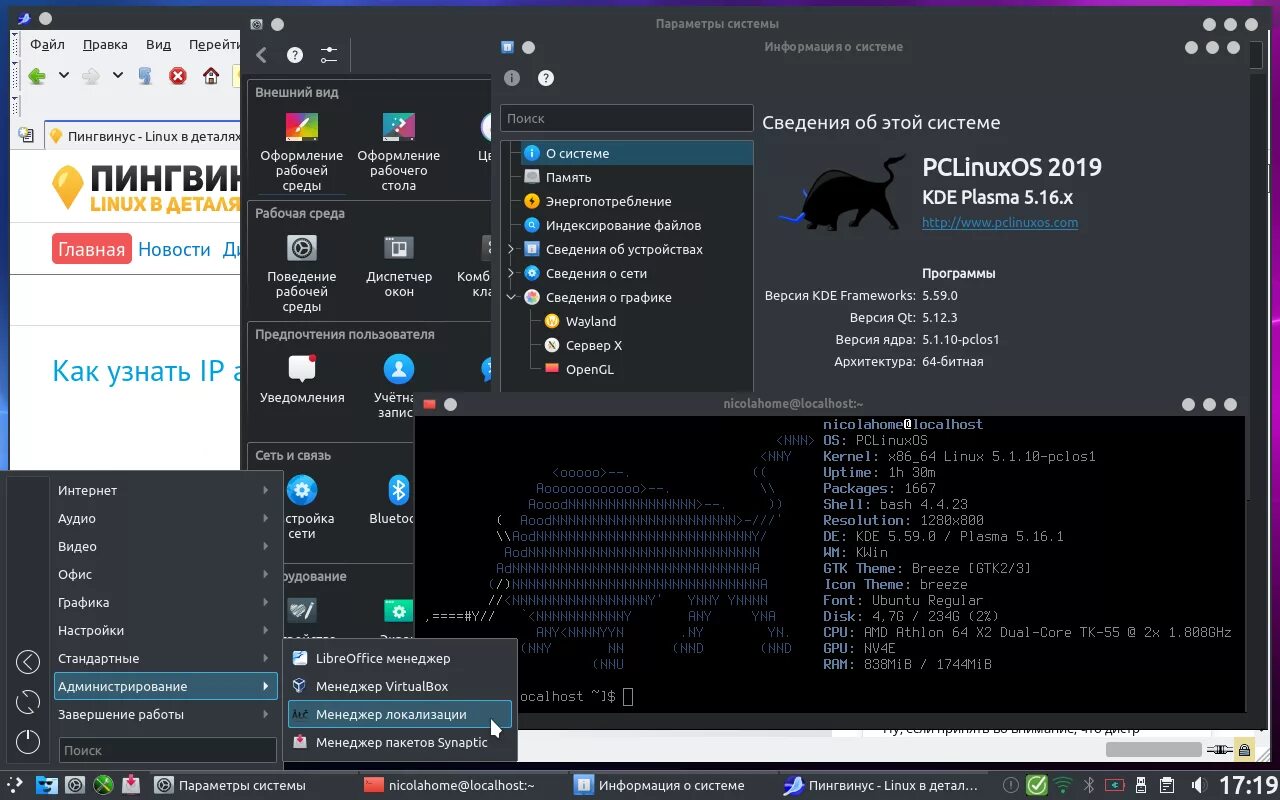Open Оформление рабочей среды settings module
This screenshot has height=800, width=1280.
(301, 151)
